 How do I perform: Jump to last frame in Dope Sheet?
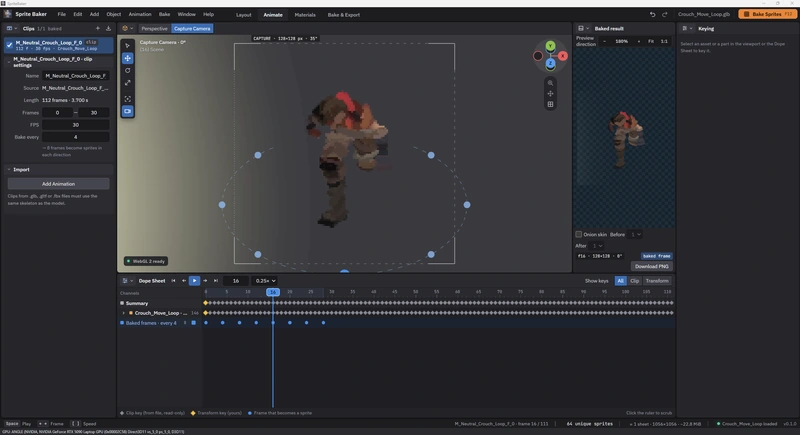point(216,280)
